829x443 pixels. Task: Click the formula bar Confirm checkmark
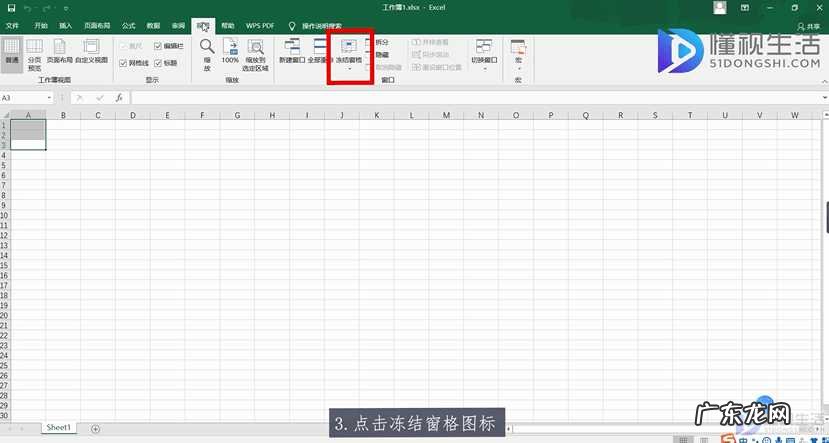[x=99, y=98]
